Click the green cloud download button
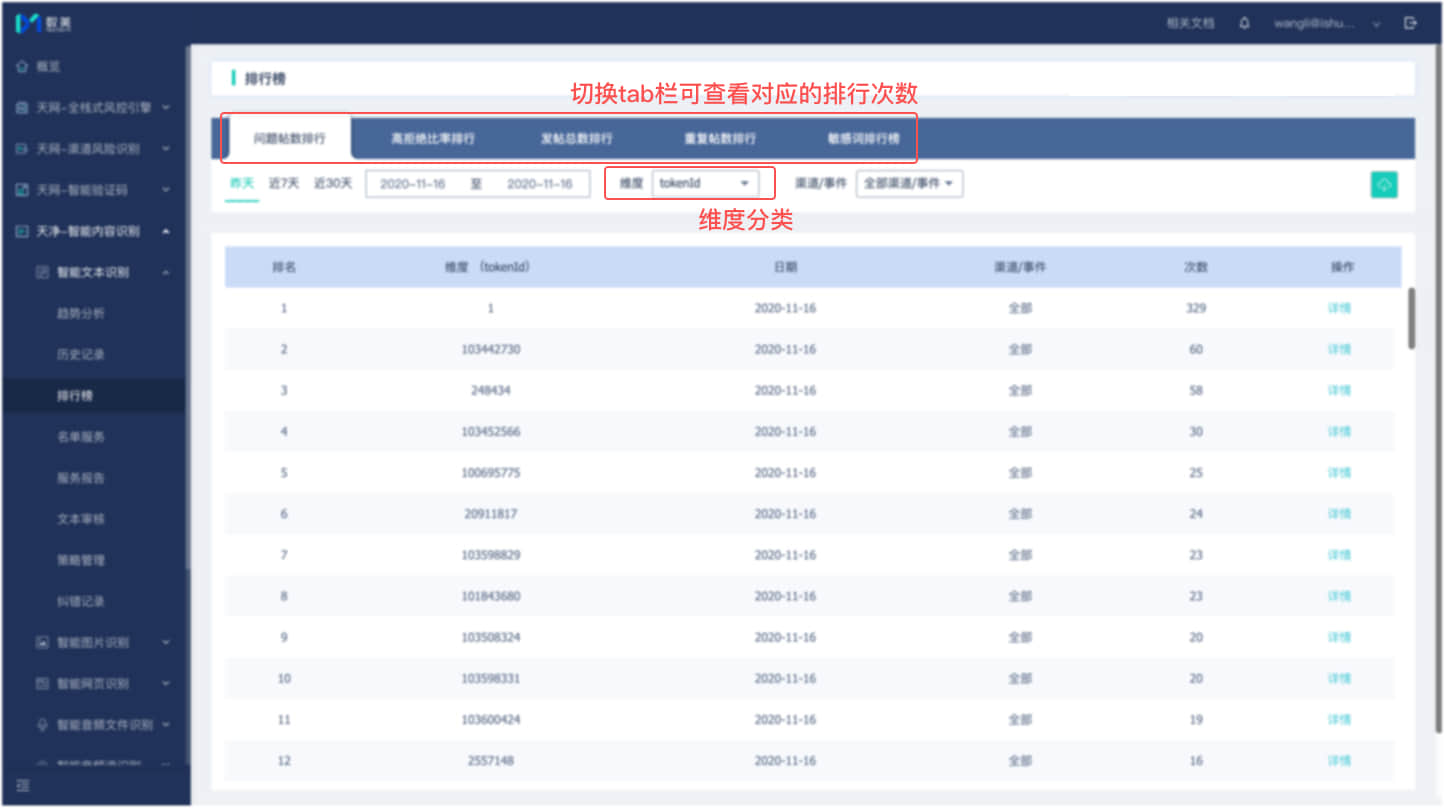Viewport: 1444px width, 808px height. (1384, 185)
